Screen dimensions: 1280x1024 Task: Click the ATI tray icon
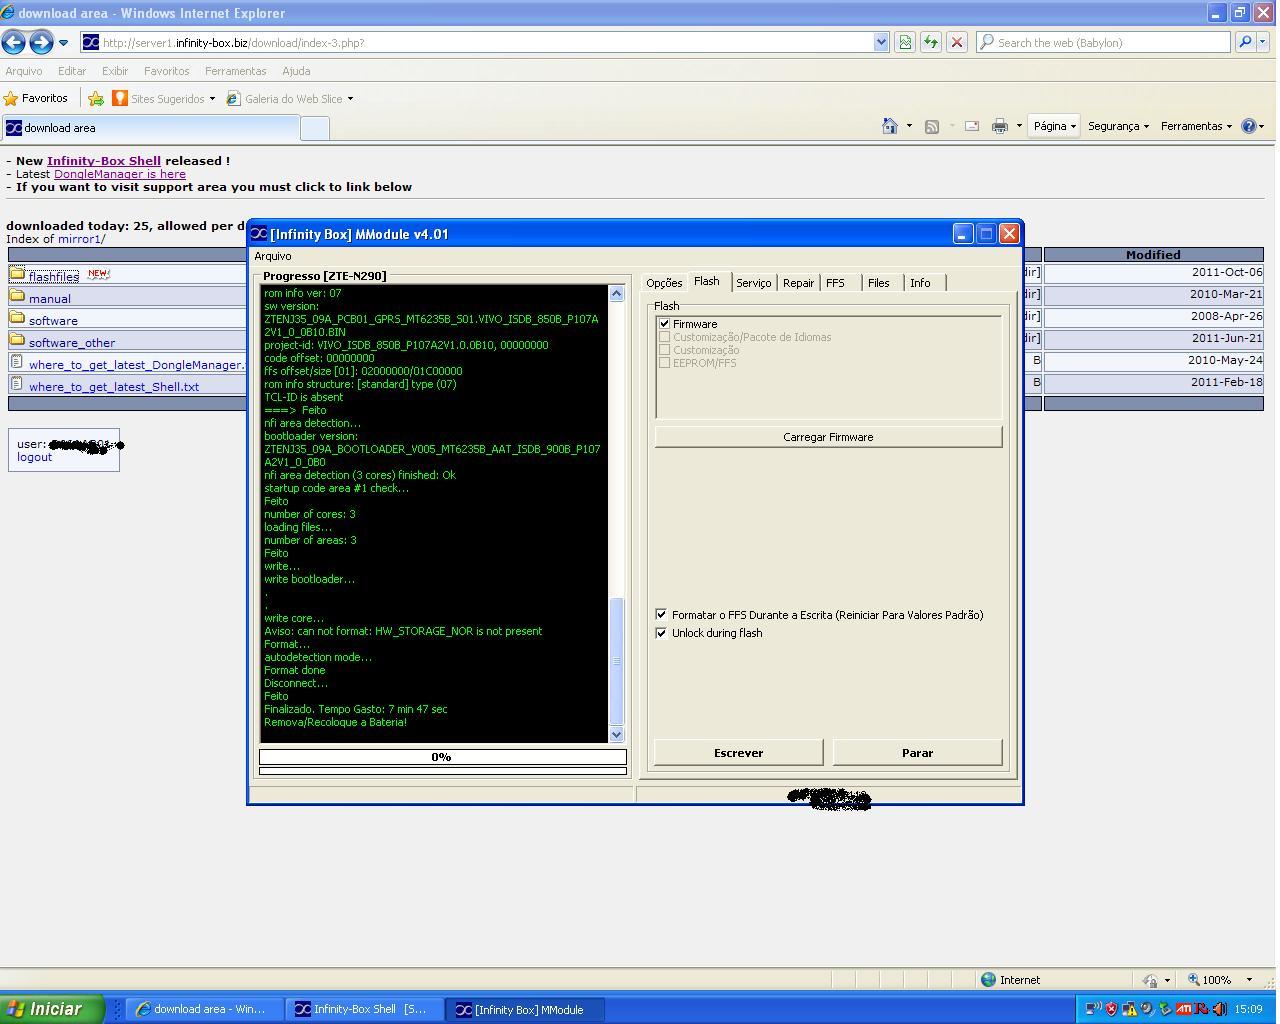tap(1183, 1009)
